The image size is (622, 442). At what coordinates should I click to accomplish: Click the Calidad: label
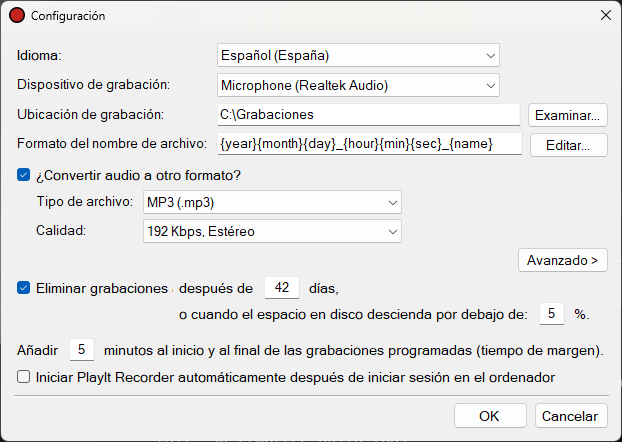point(61,230)
